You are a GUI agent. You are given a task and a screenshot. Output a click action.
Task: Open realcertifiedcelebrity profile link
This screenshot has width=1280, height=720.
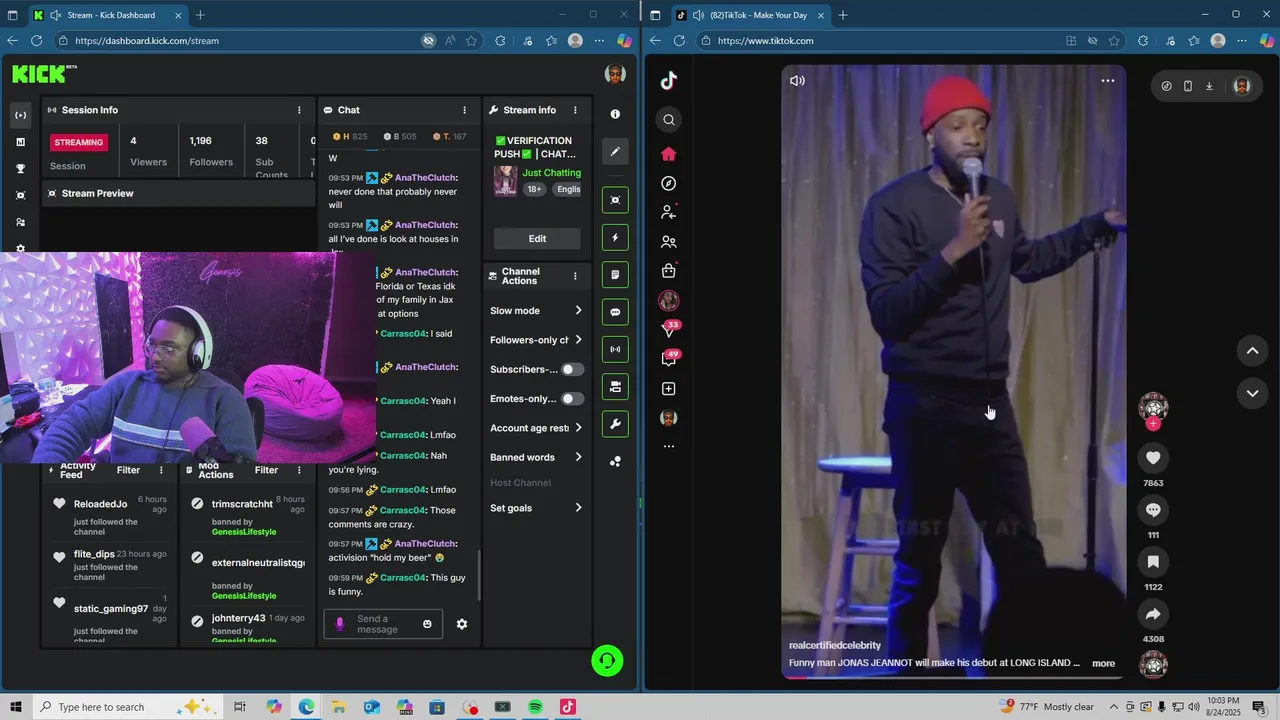835,646
